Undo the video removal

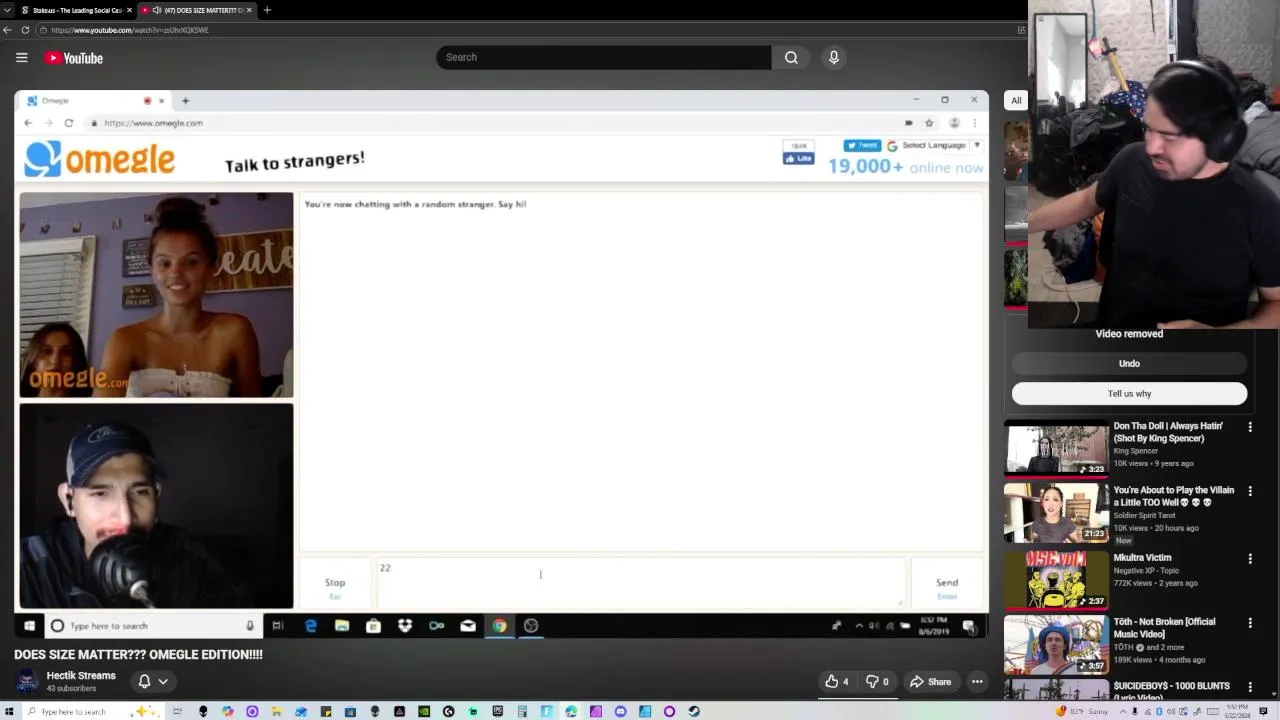coord(1129,364)
